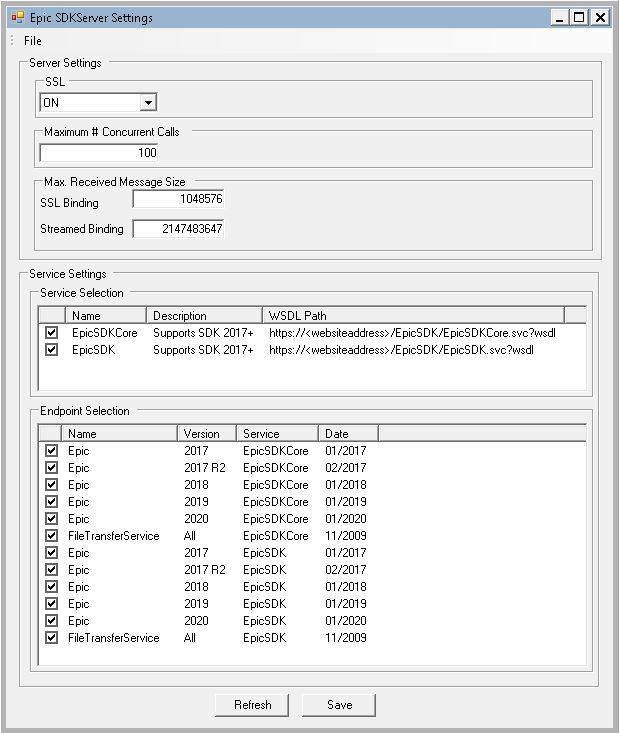Click date 01/2020 in EpicSDK row
This screenshot has width=619, height=733.
point(346,621)
